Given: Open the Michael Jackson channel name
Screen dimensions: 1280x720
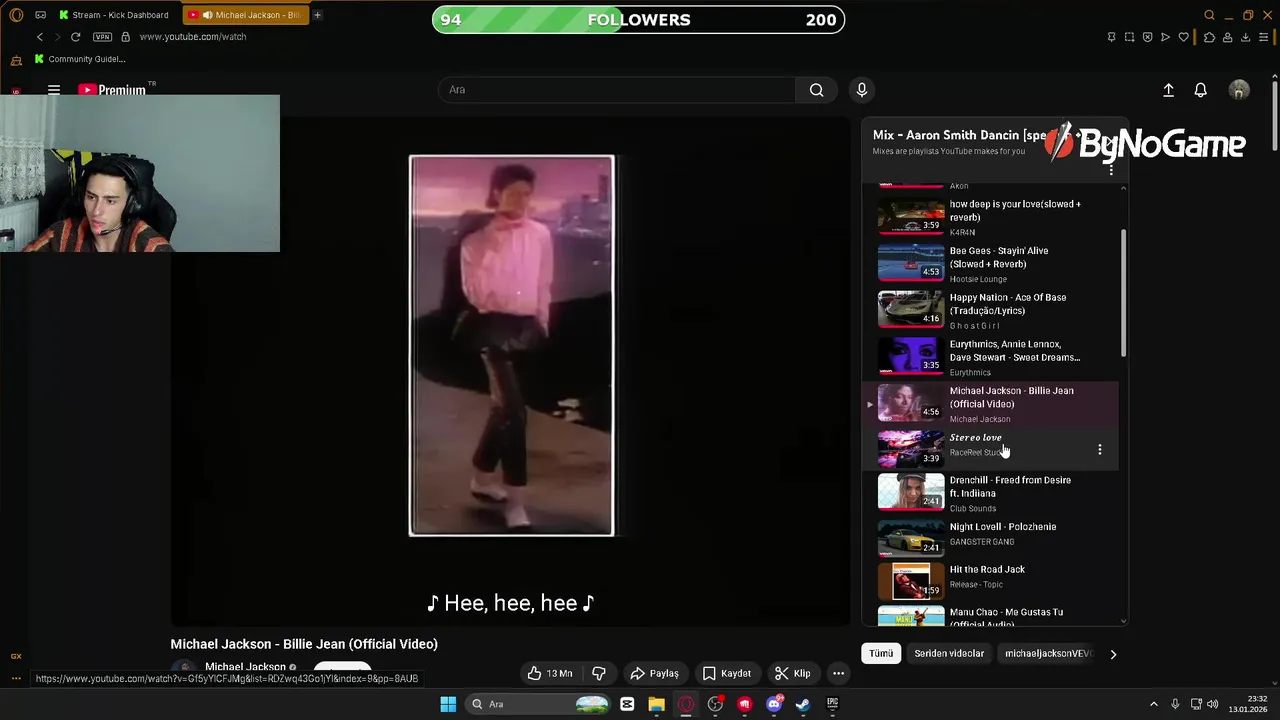Looking at the screenshot, I should point(245,667).
